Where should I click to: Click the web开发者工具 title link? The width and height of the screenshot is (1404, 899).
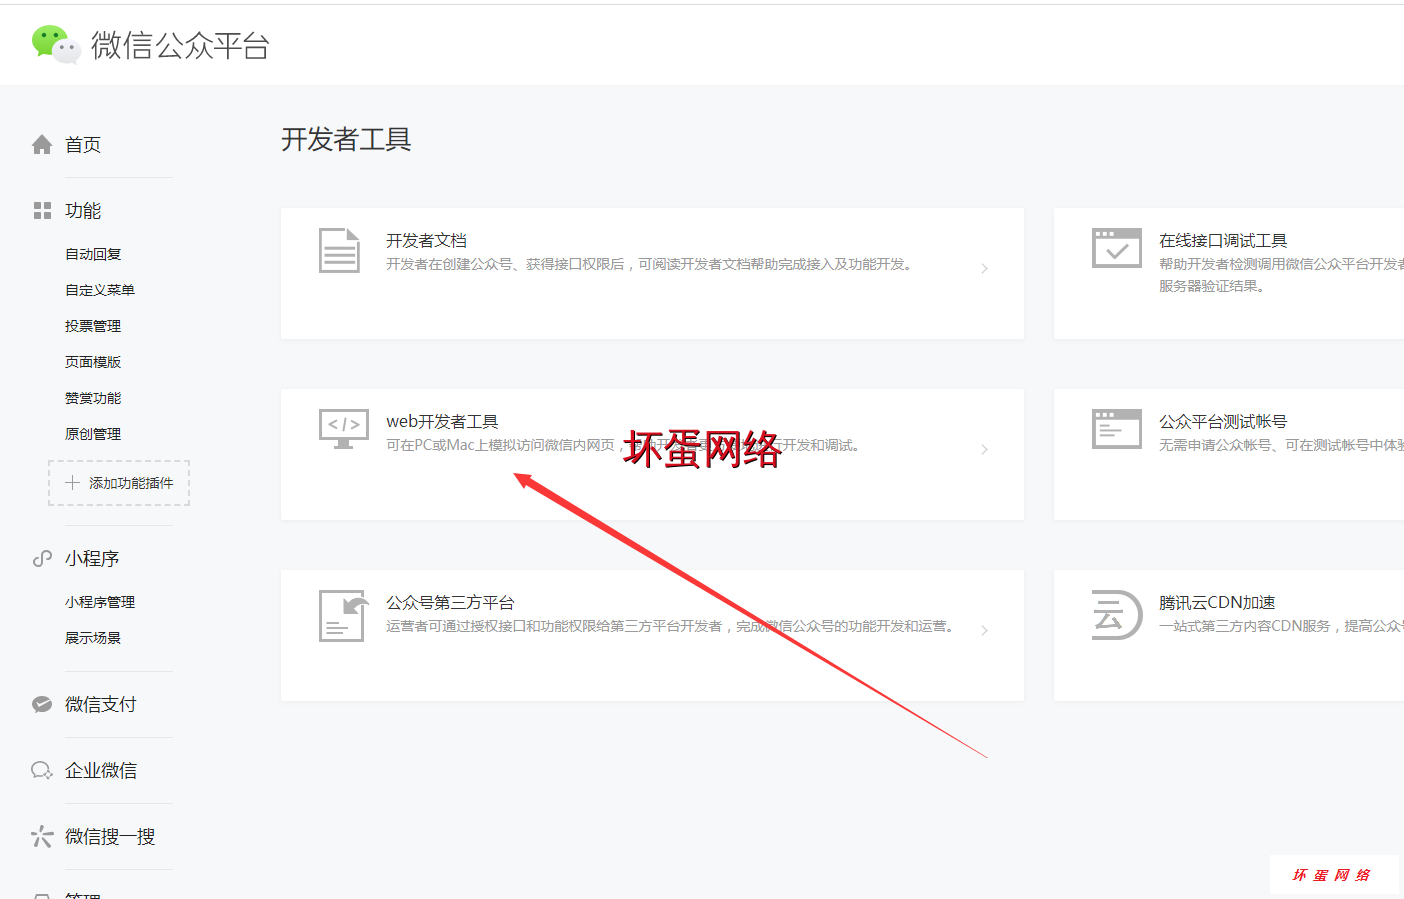pyautogui.click(x=442, y=422)
